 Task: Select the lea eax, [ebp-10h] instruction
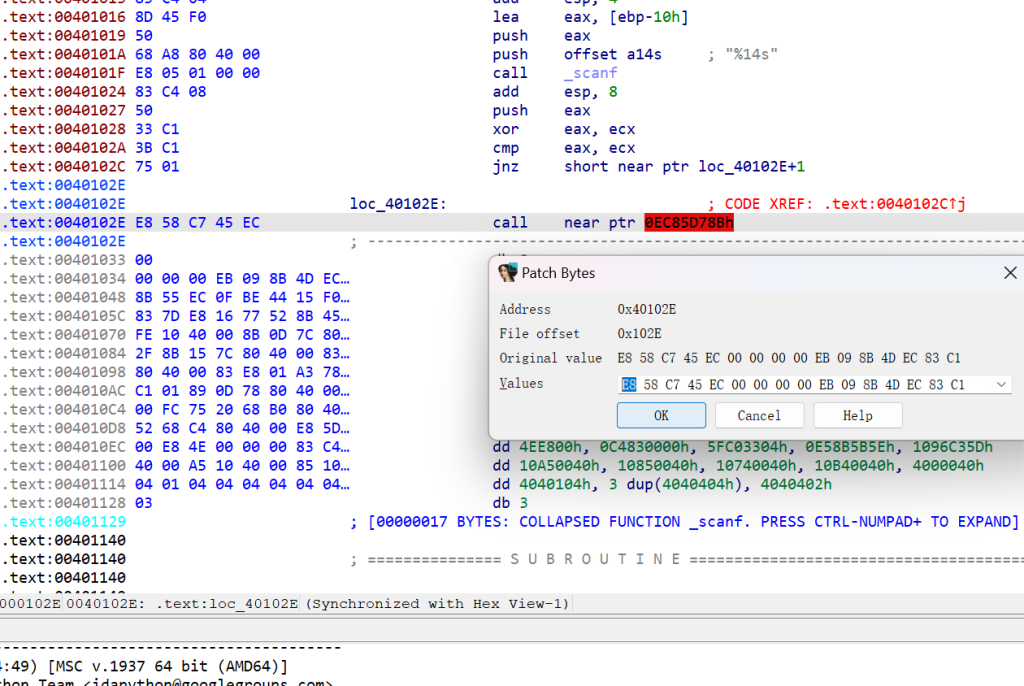tap(590, 16)
